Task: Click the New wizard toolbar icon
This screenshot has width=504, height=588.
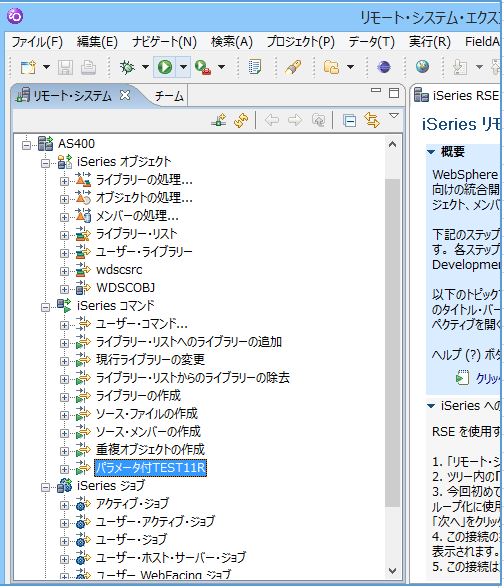Action: [28, 68]
